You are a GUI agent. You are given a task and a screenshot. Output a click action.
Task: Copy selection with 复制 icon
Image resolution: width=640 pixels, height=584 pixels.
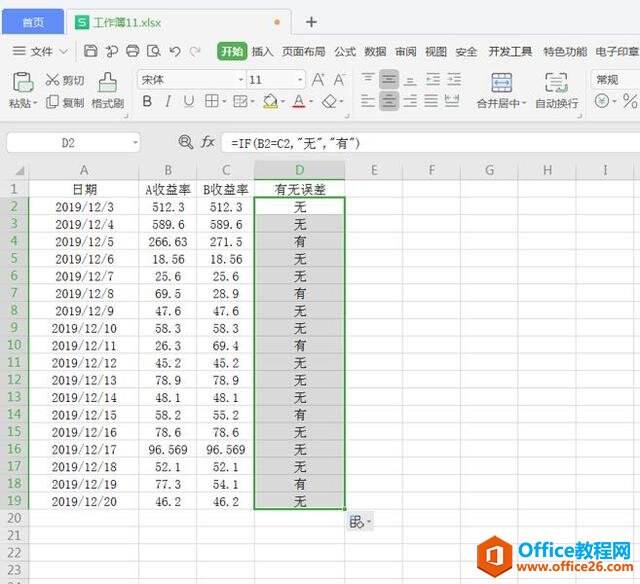point(52,102)
